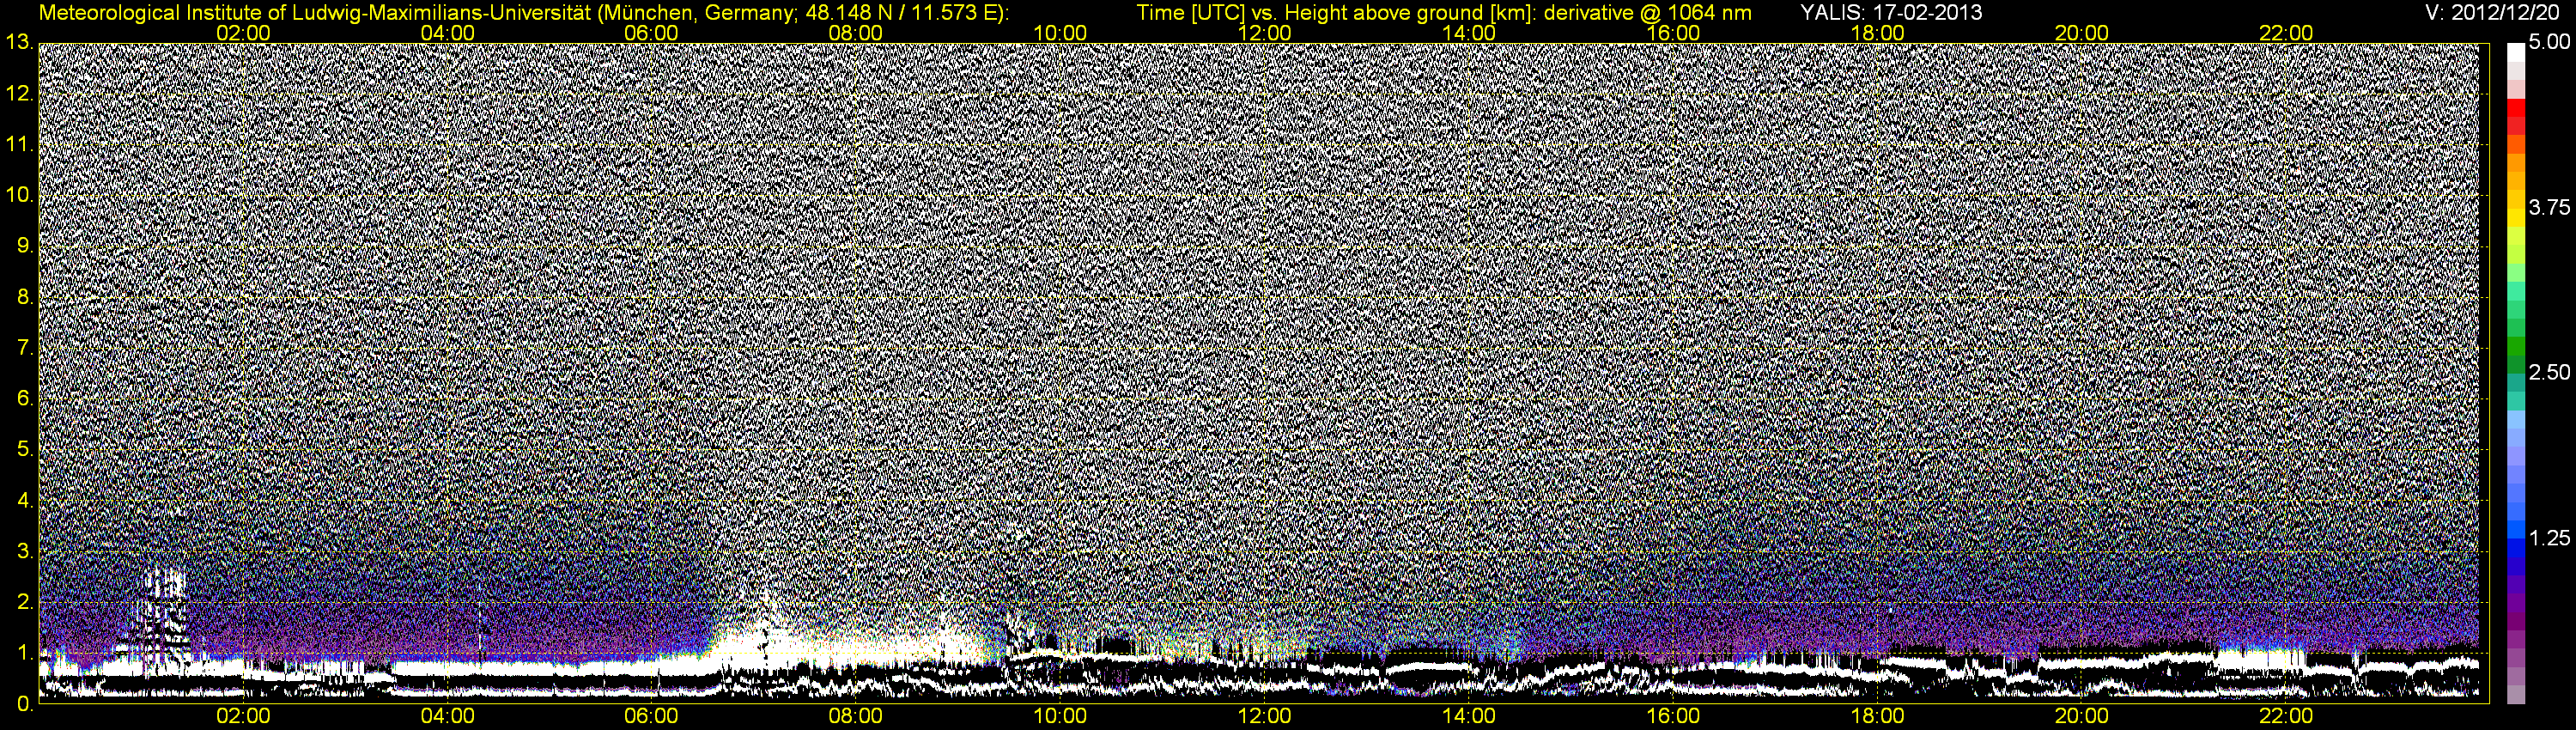Viewport: 2576px width, 730px height.
Task: Click the 'YALIS: 17-02-2013' date label
Action: (x=1891, y=13)
